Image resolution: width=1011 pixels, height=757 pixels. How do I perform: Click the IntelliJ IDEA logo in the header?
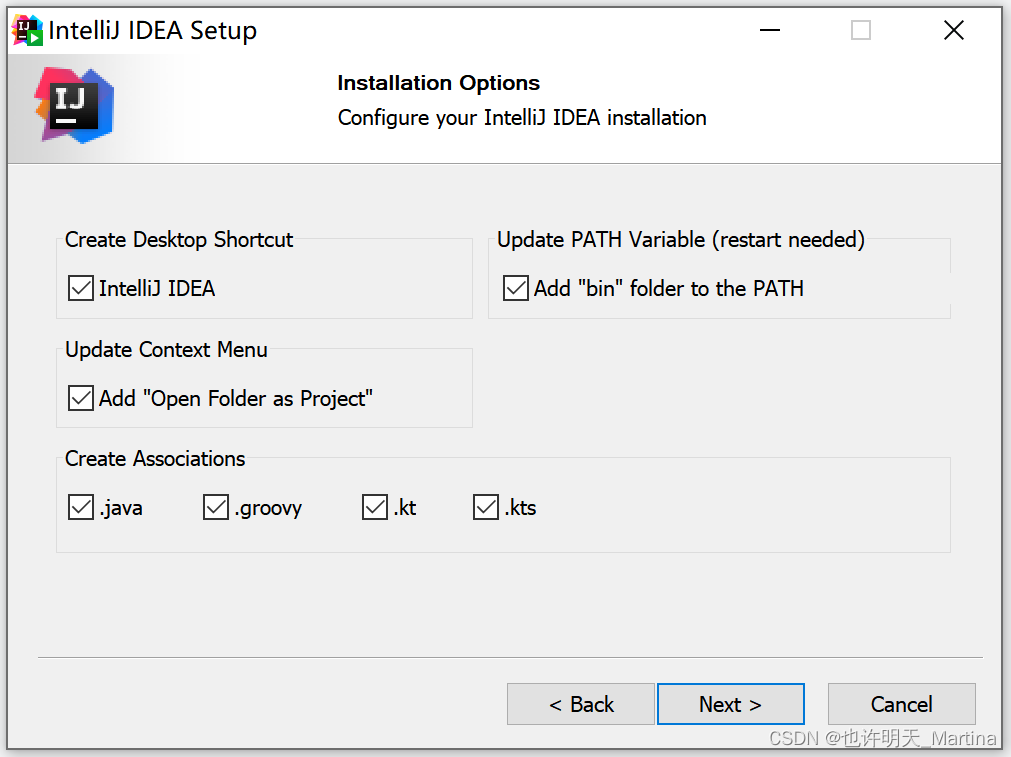click(74, 103)
